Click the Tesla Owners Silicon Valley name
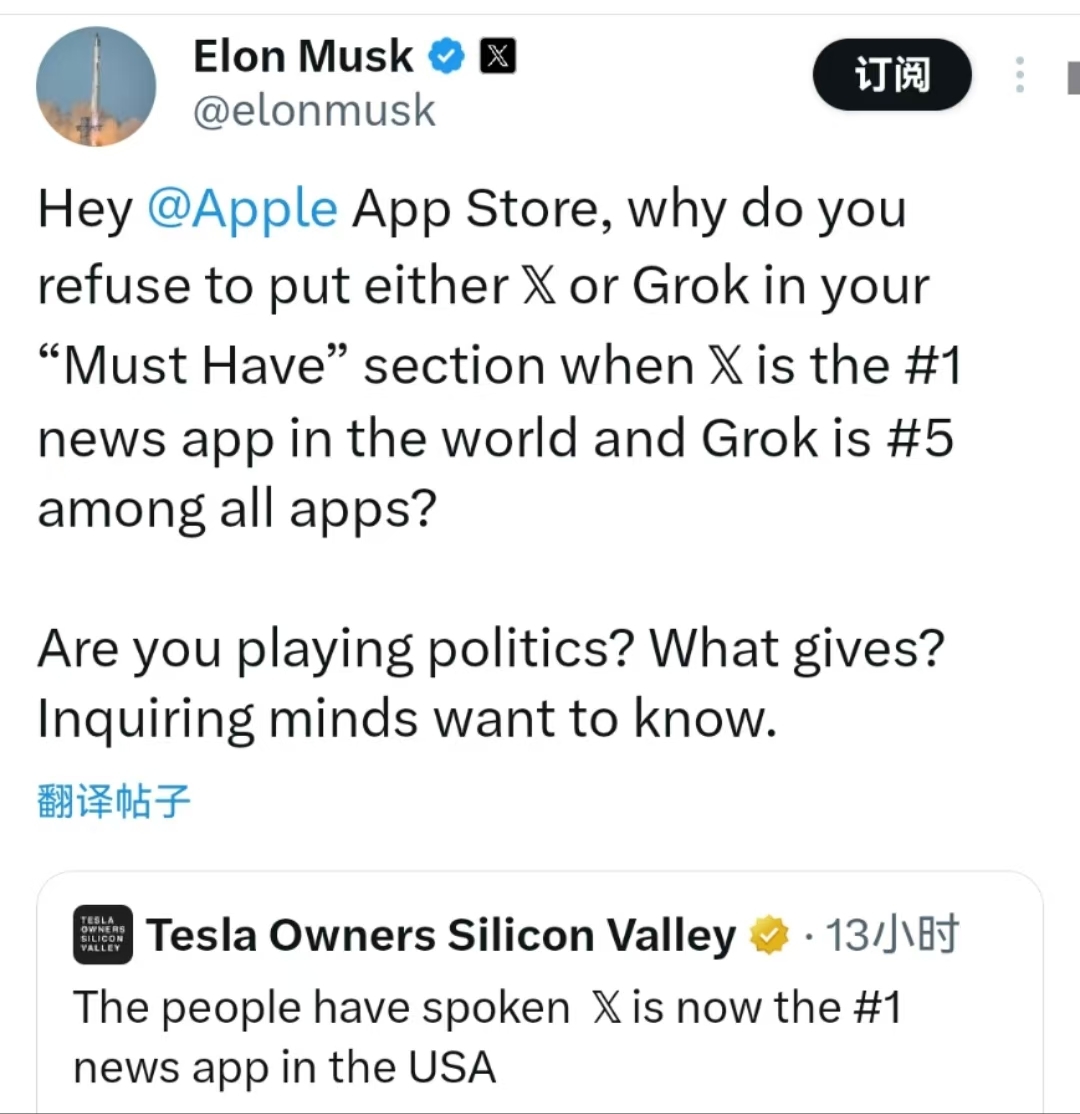This screenshot has width=1080, height=1114. 440,936
